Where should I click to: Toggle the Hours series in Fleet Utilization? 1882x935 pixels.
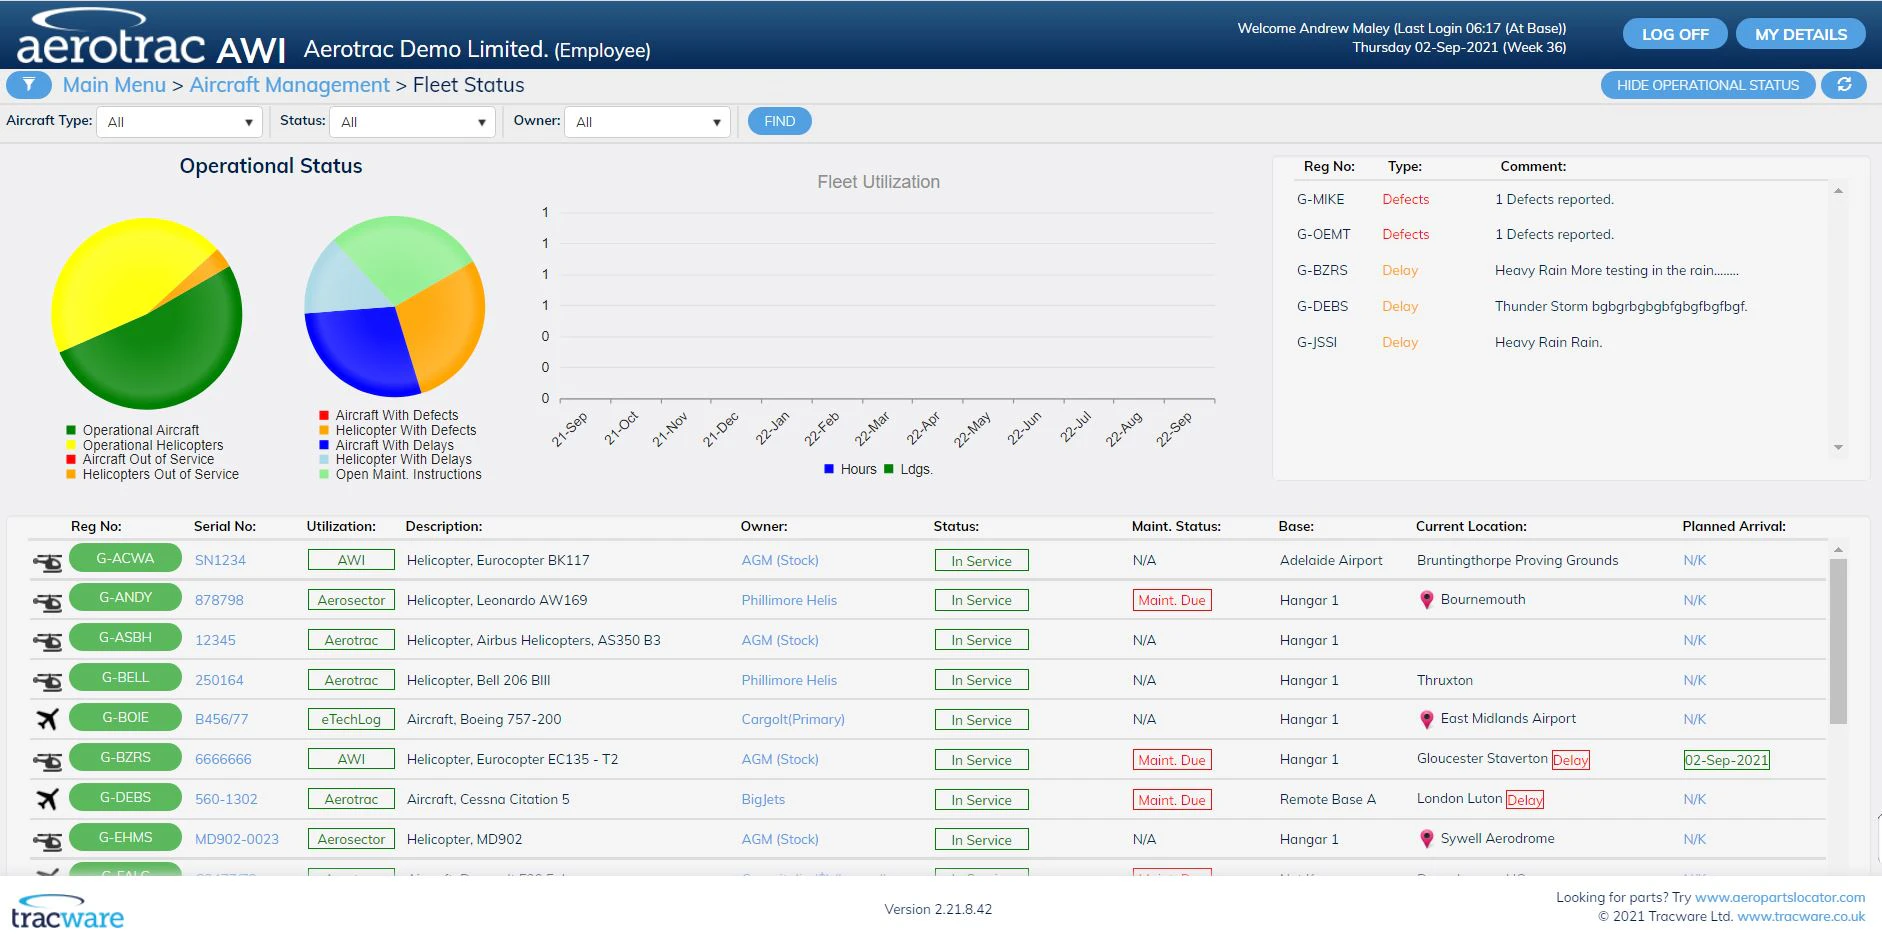point(850,468)
